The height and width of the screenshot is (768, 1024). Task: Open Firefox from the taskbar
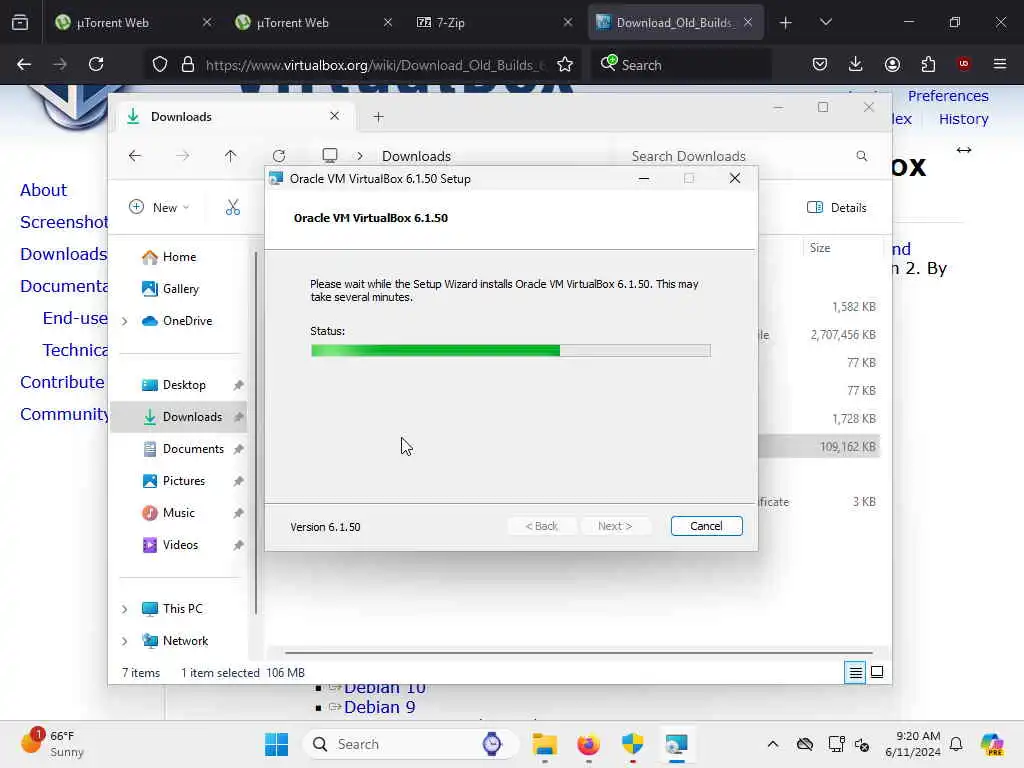588,744
